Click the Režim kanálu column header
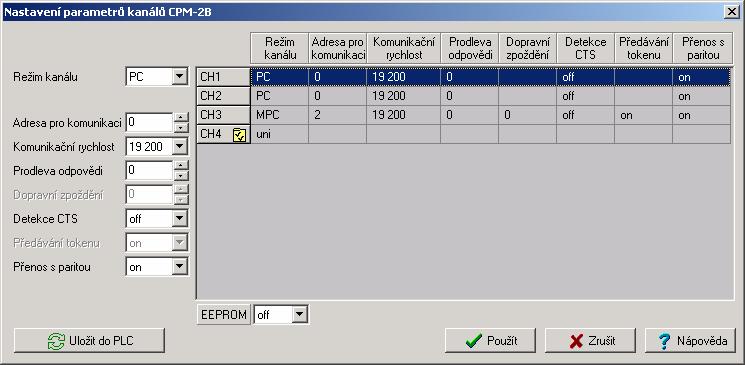Image resolution: width=745 pixels, height=365 pixels. click(x=280, y=48)
